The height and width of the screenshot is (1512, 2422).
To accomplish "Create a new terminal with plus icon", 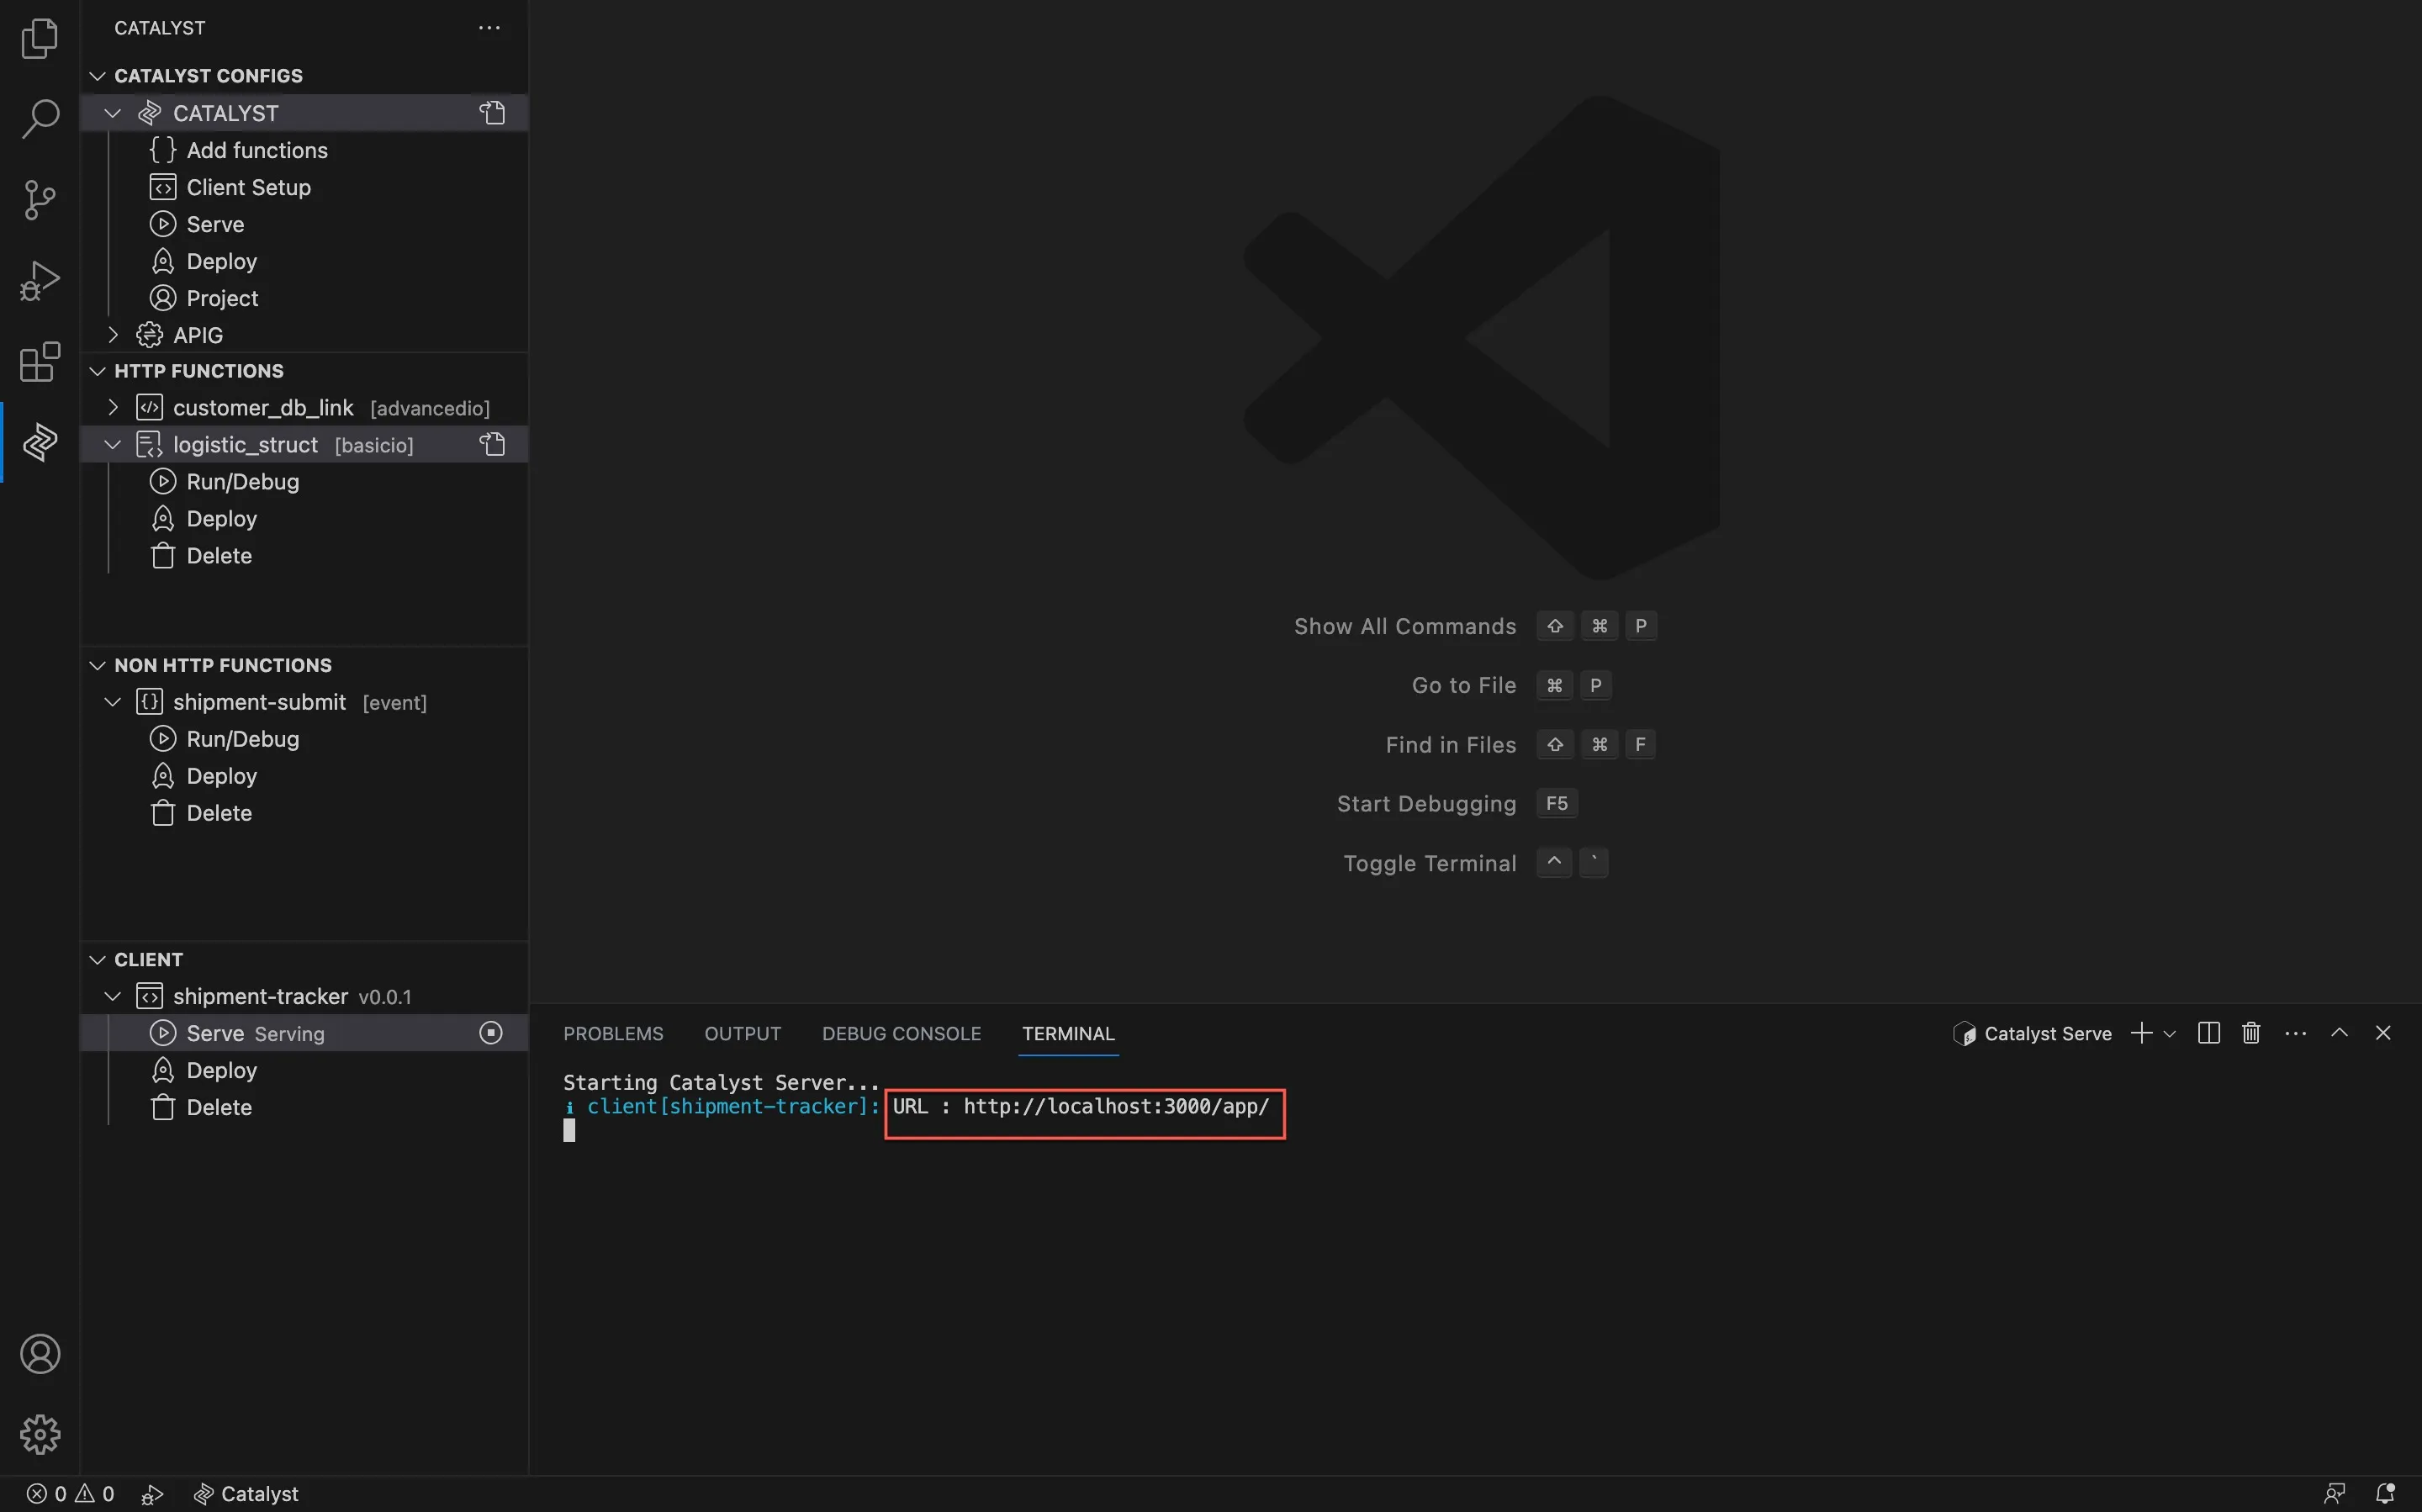I will (2141, 1033).
